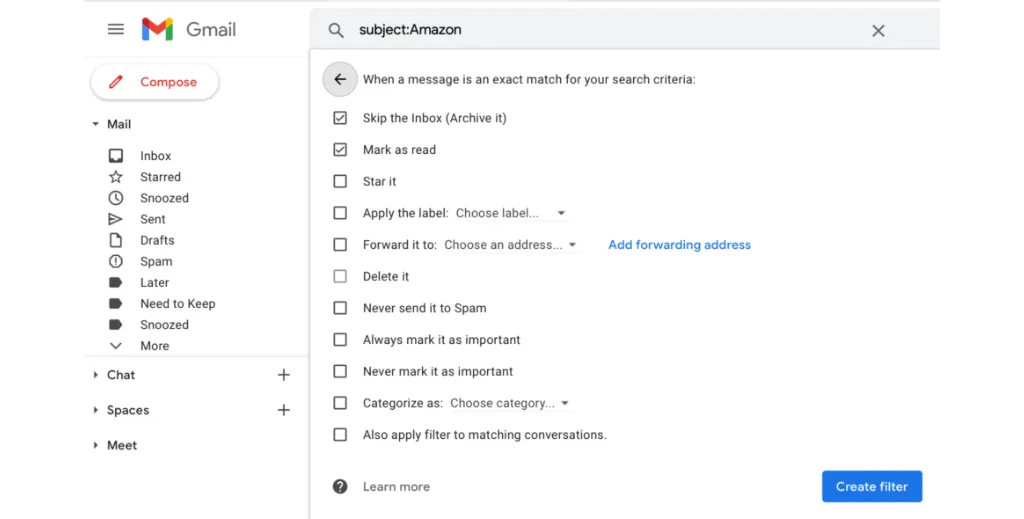Click the first Snoozed clock icon
Image resolution: width=1024 pixels, height=519 pixels.
tap(116, 198)
